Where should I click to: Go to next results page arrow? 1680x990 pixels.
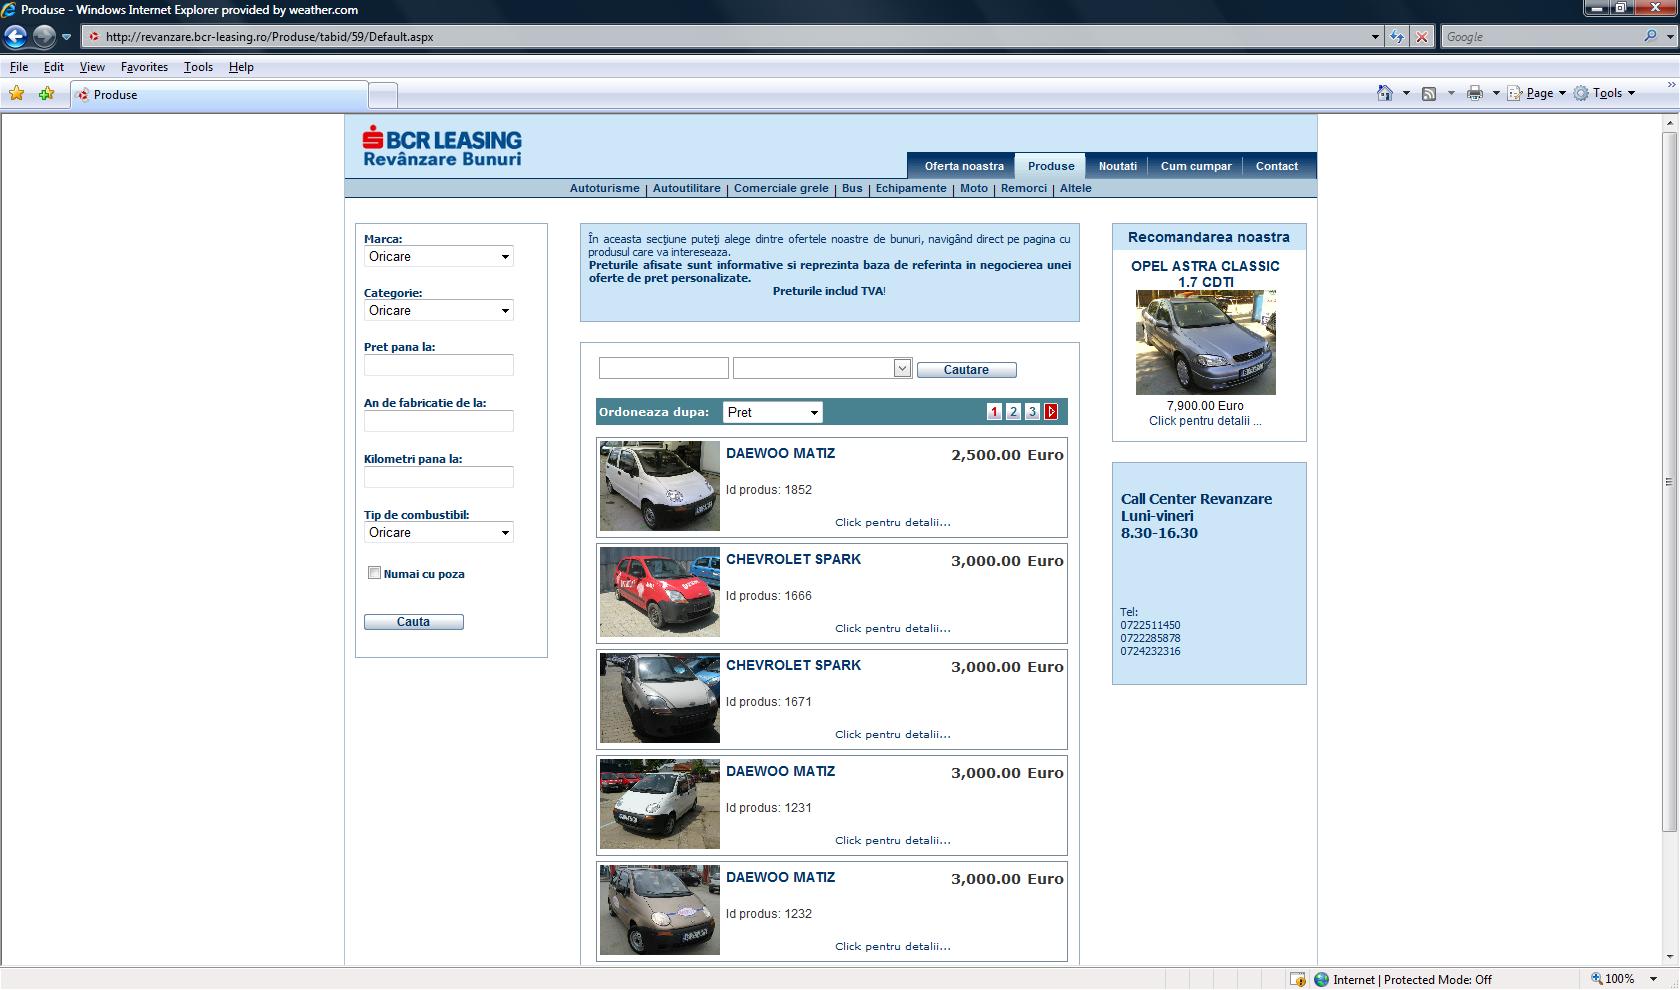click(1051, 412)
